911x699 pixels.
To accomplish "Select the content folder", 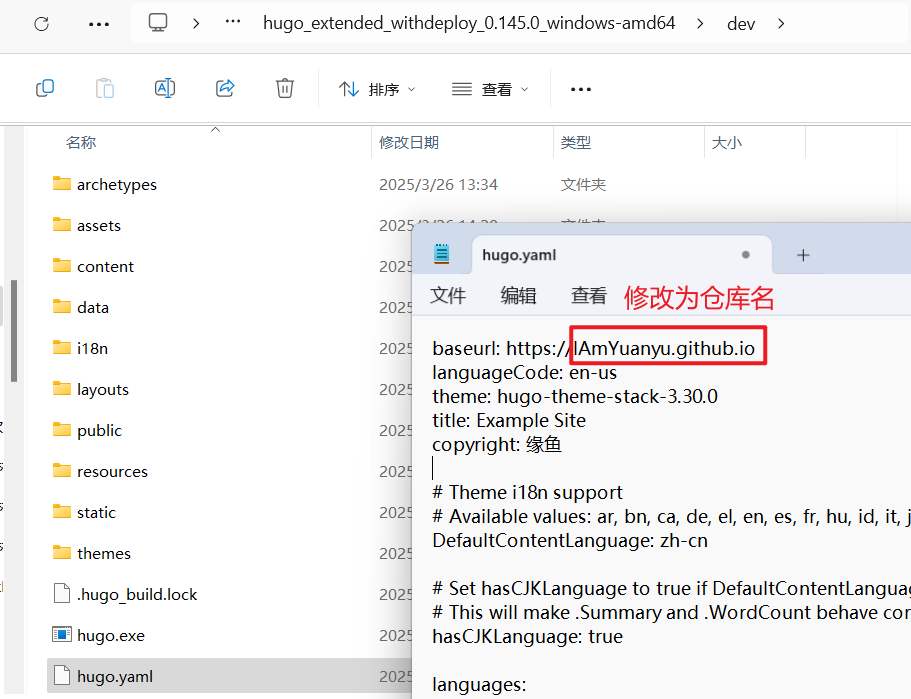I will pos(105,266).
